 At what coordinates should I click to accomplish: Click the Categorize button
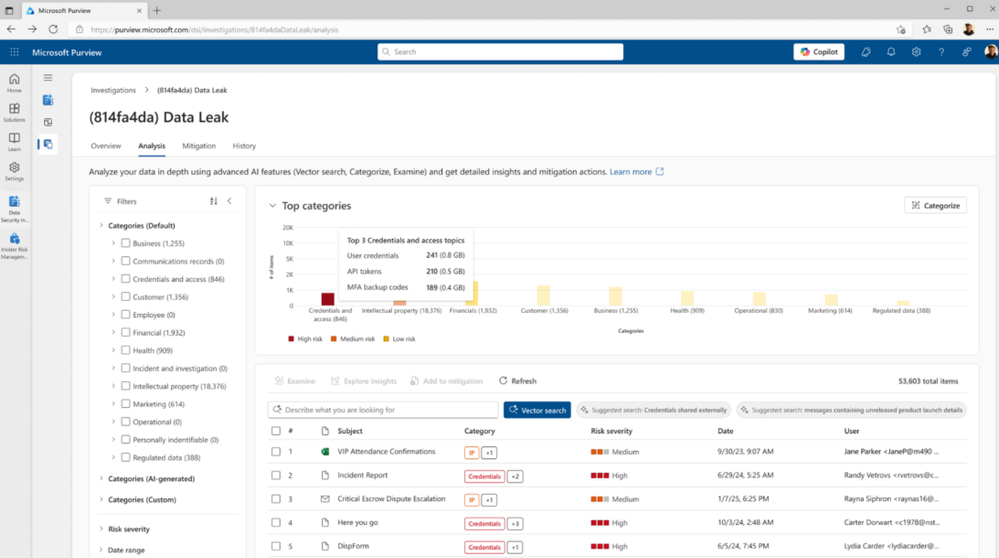935,205
